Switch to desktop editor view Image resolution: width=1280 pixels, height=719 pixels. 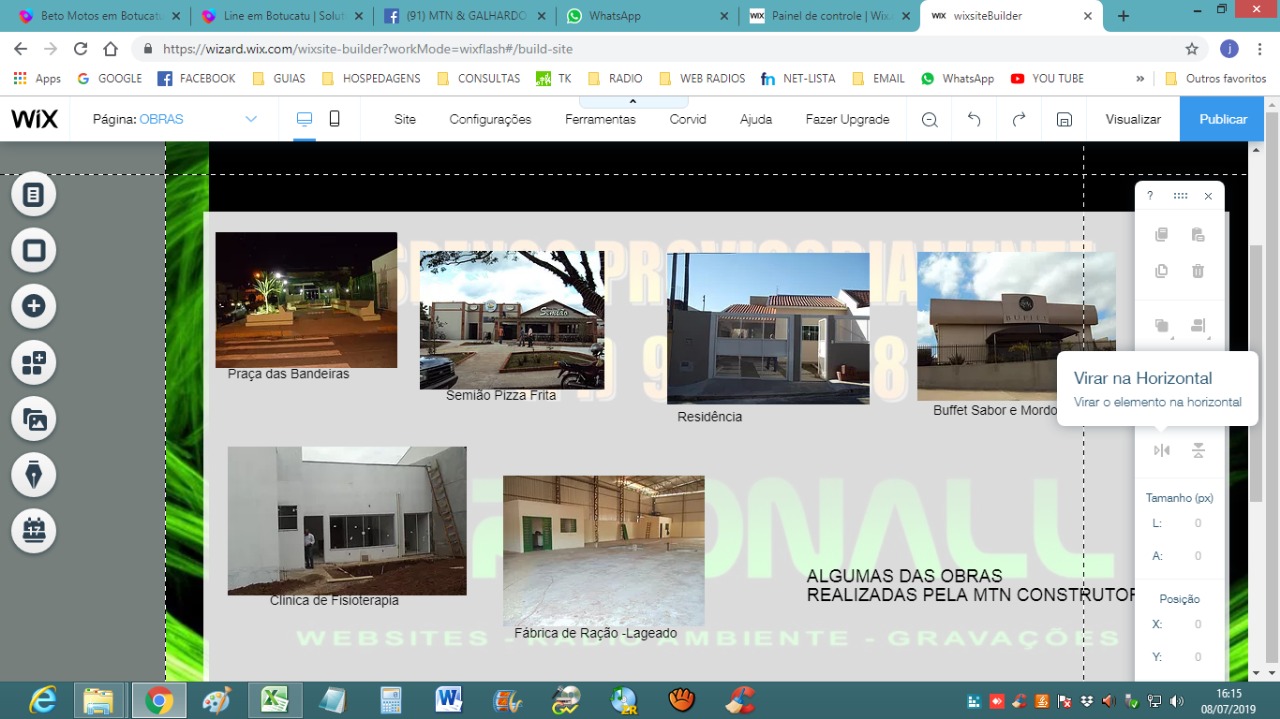(304, 119)
